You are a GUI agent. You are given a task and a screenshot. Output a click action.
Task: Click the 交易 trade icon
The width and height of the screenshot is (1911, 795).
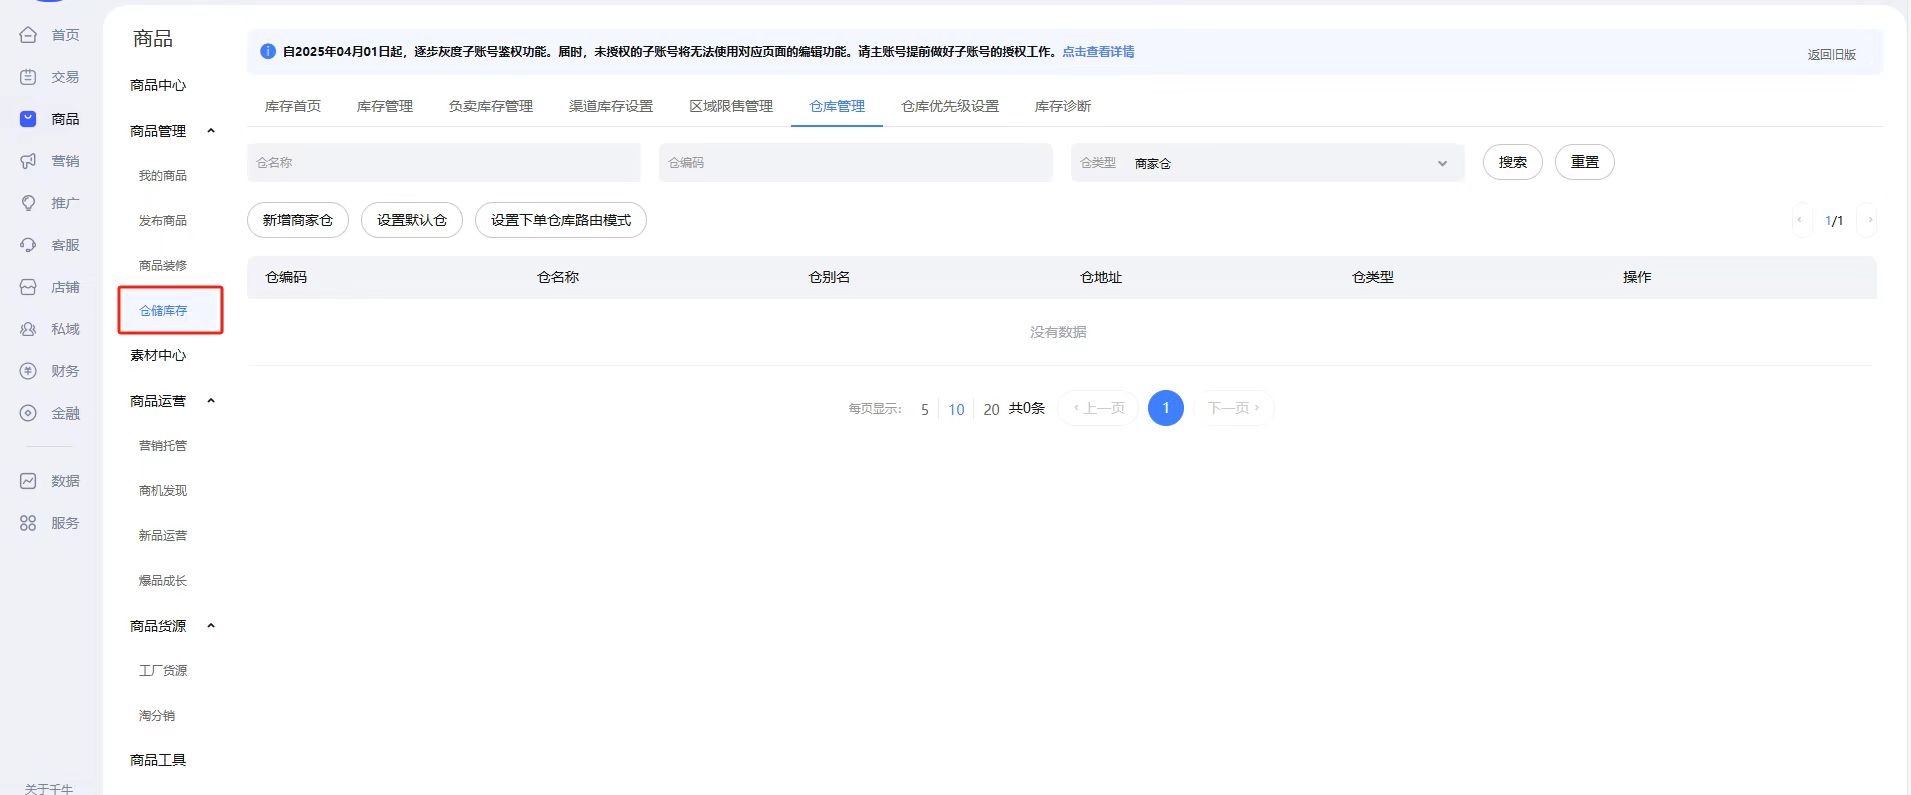pyautogui.click(x=28, y=77)
